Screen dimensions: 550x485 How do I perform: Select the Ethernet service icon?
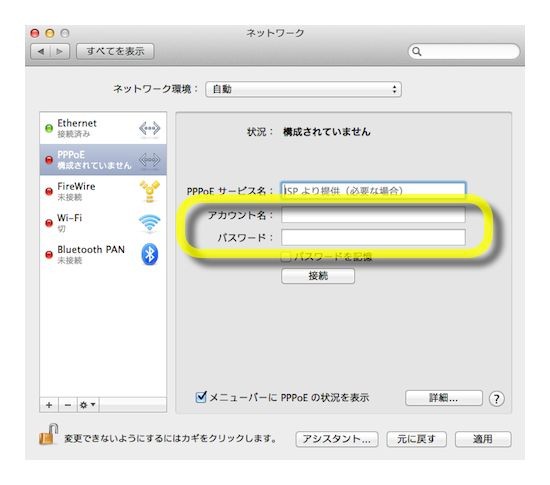pos(150,129)
